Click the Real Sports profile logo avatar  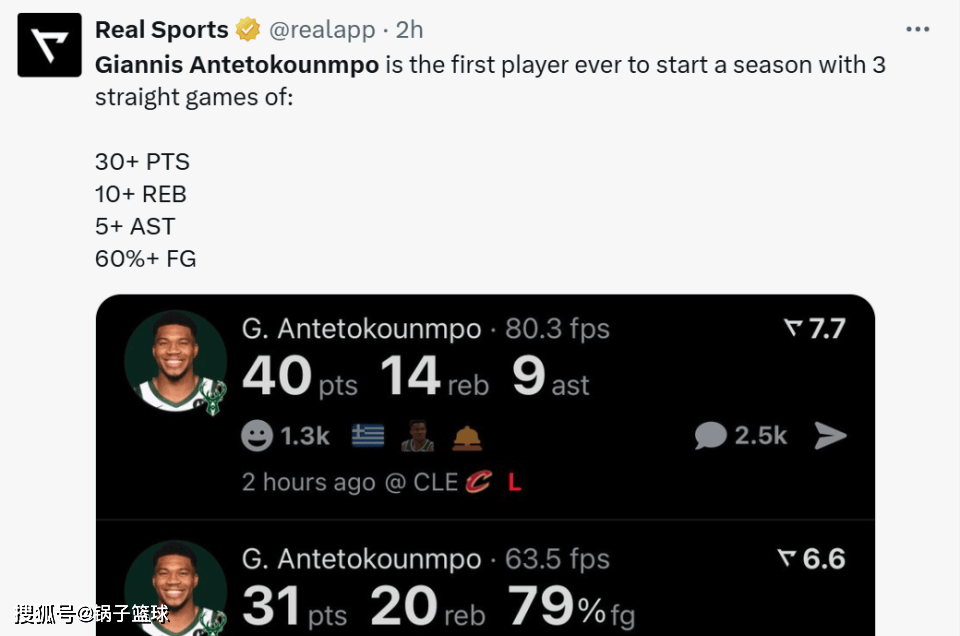(49, 45)
